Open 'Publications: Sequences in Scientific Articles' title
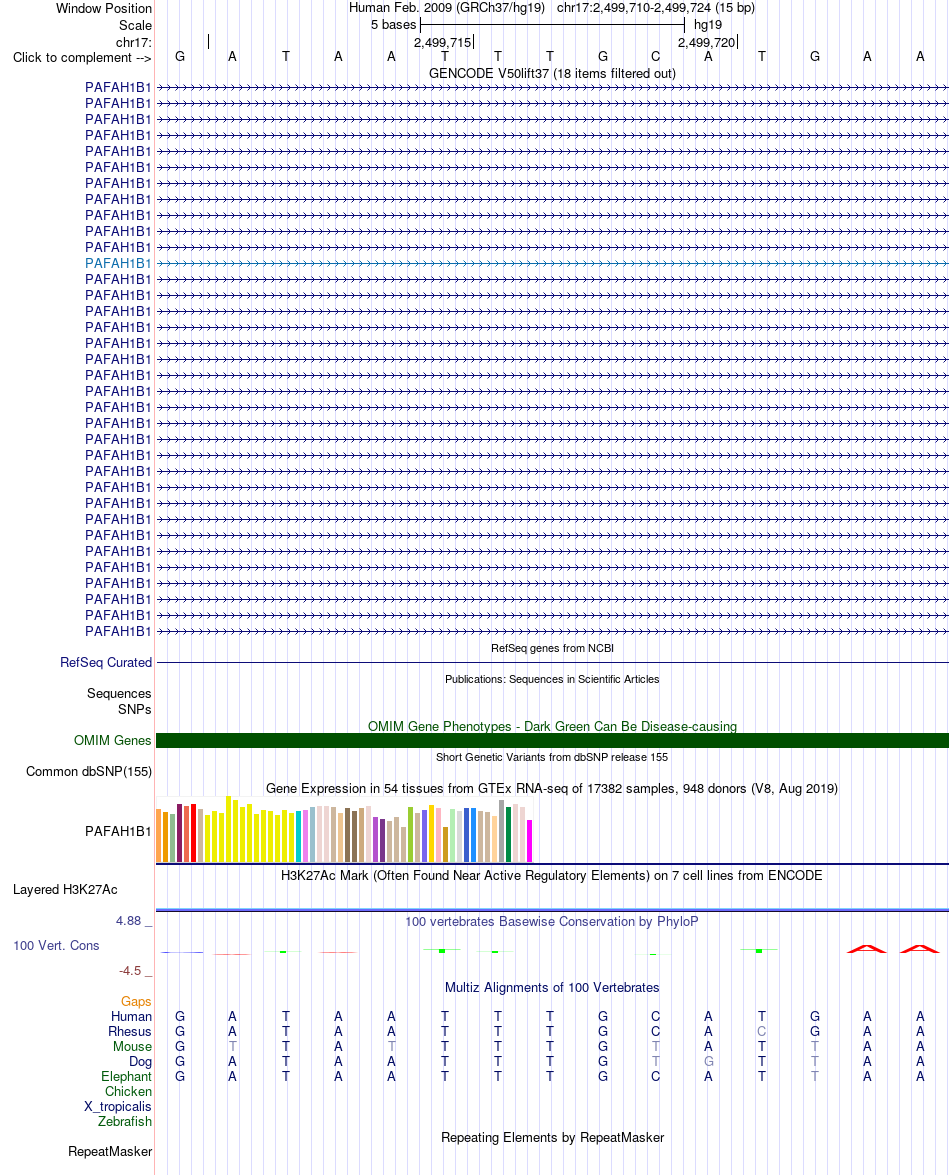 tap(552, 679)
